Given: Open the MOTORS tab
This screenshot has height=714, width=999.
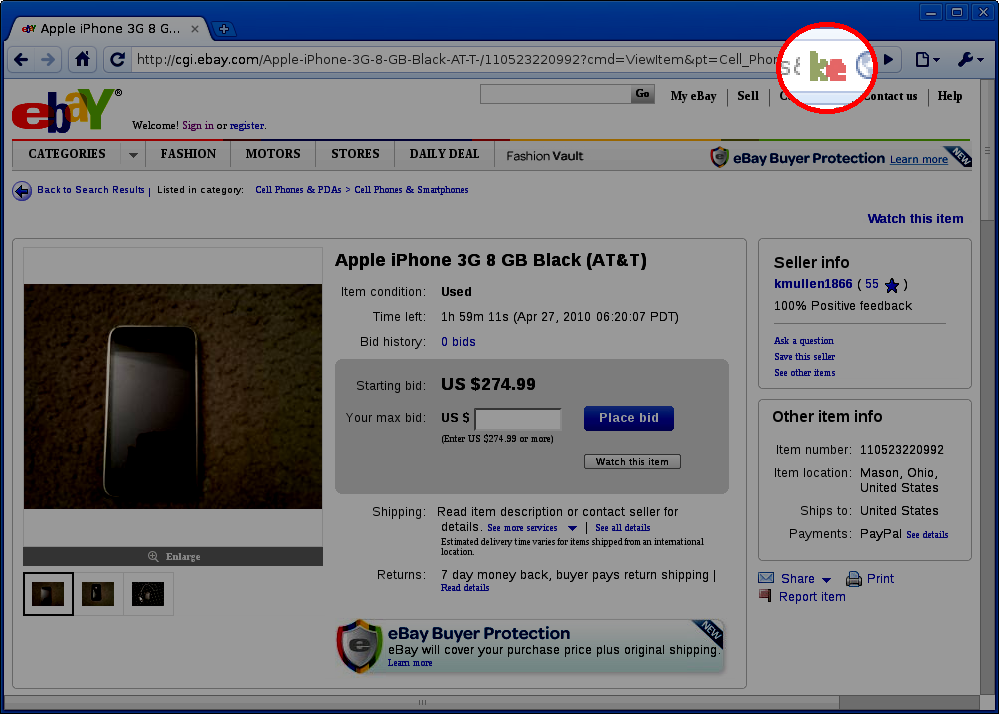Looking at the screenshot, I should pos(273,154).
